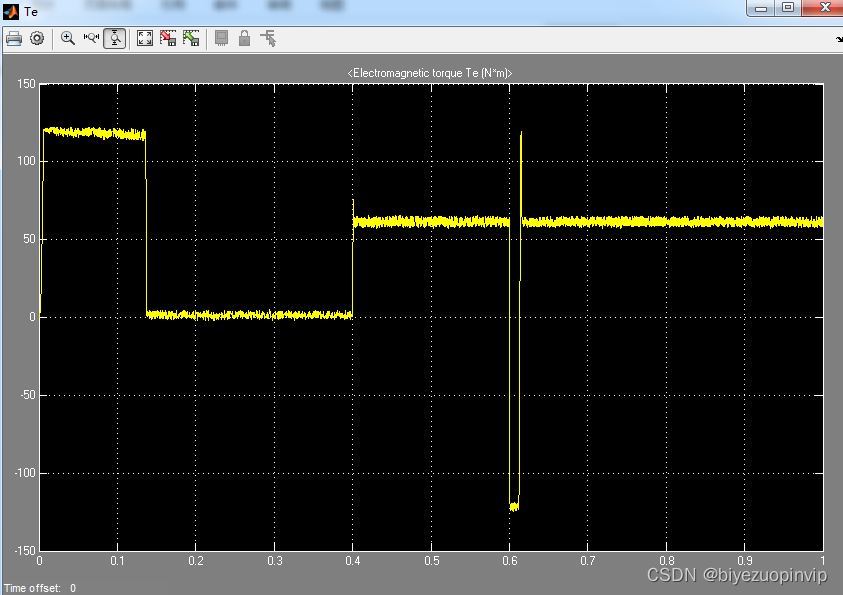This screenshot has height=595, width=843.
Task: Close the Te scope window
Action: [x=824, y=8]
